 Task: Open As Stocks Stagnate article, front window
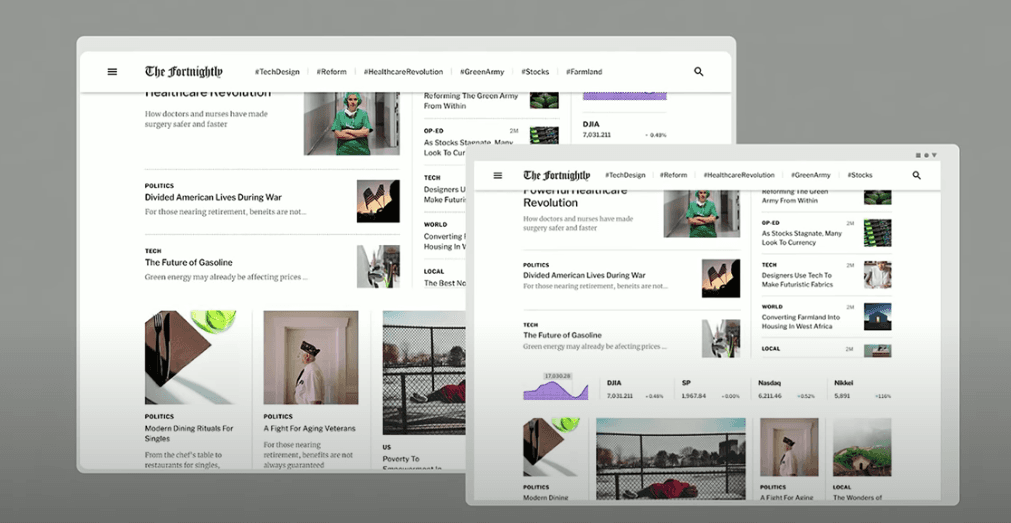pyautogui.click(x=802, y=238)
